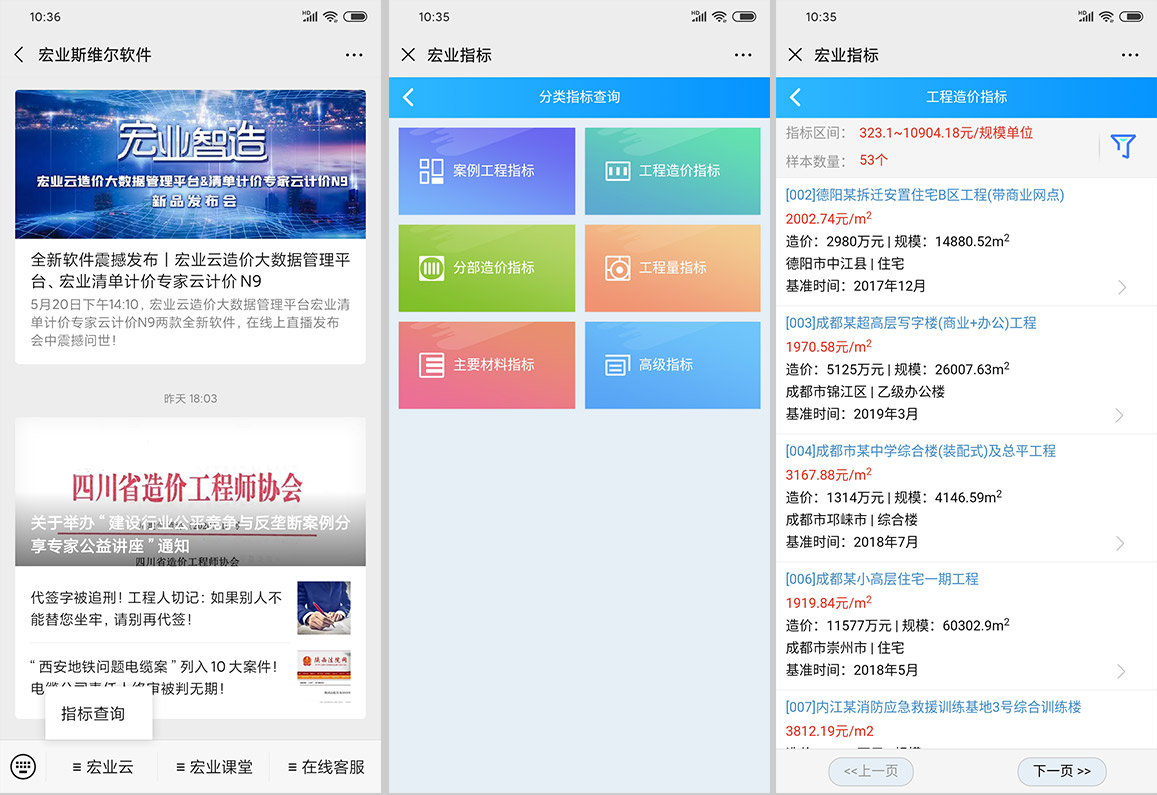Click the blue filter funnel icon
The image size is (1157, 795).
click(x=1124, y=145)
